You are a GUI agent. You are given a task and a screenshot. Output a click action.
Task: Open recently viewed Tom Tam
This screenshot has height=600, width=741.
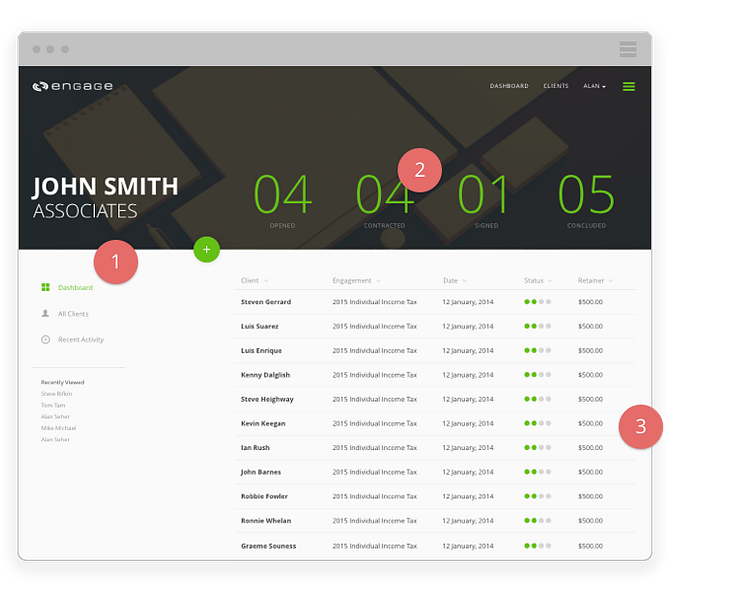(53, 405)
